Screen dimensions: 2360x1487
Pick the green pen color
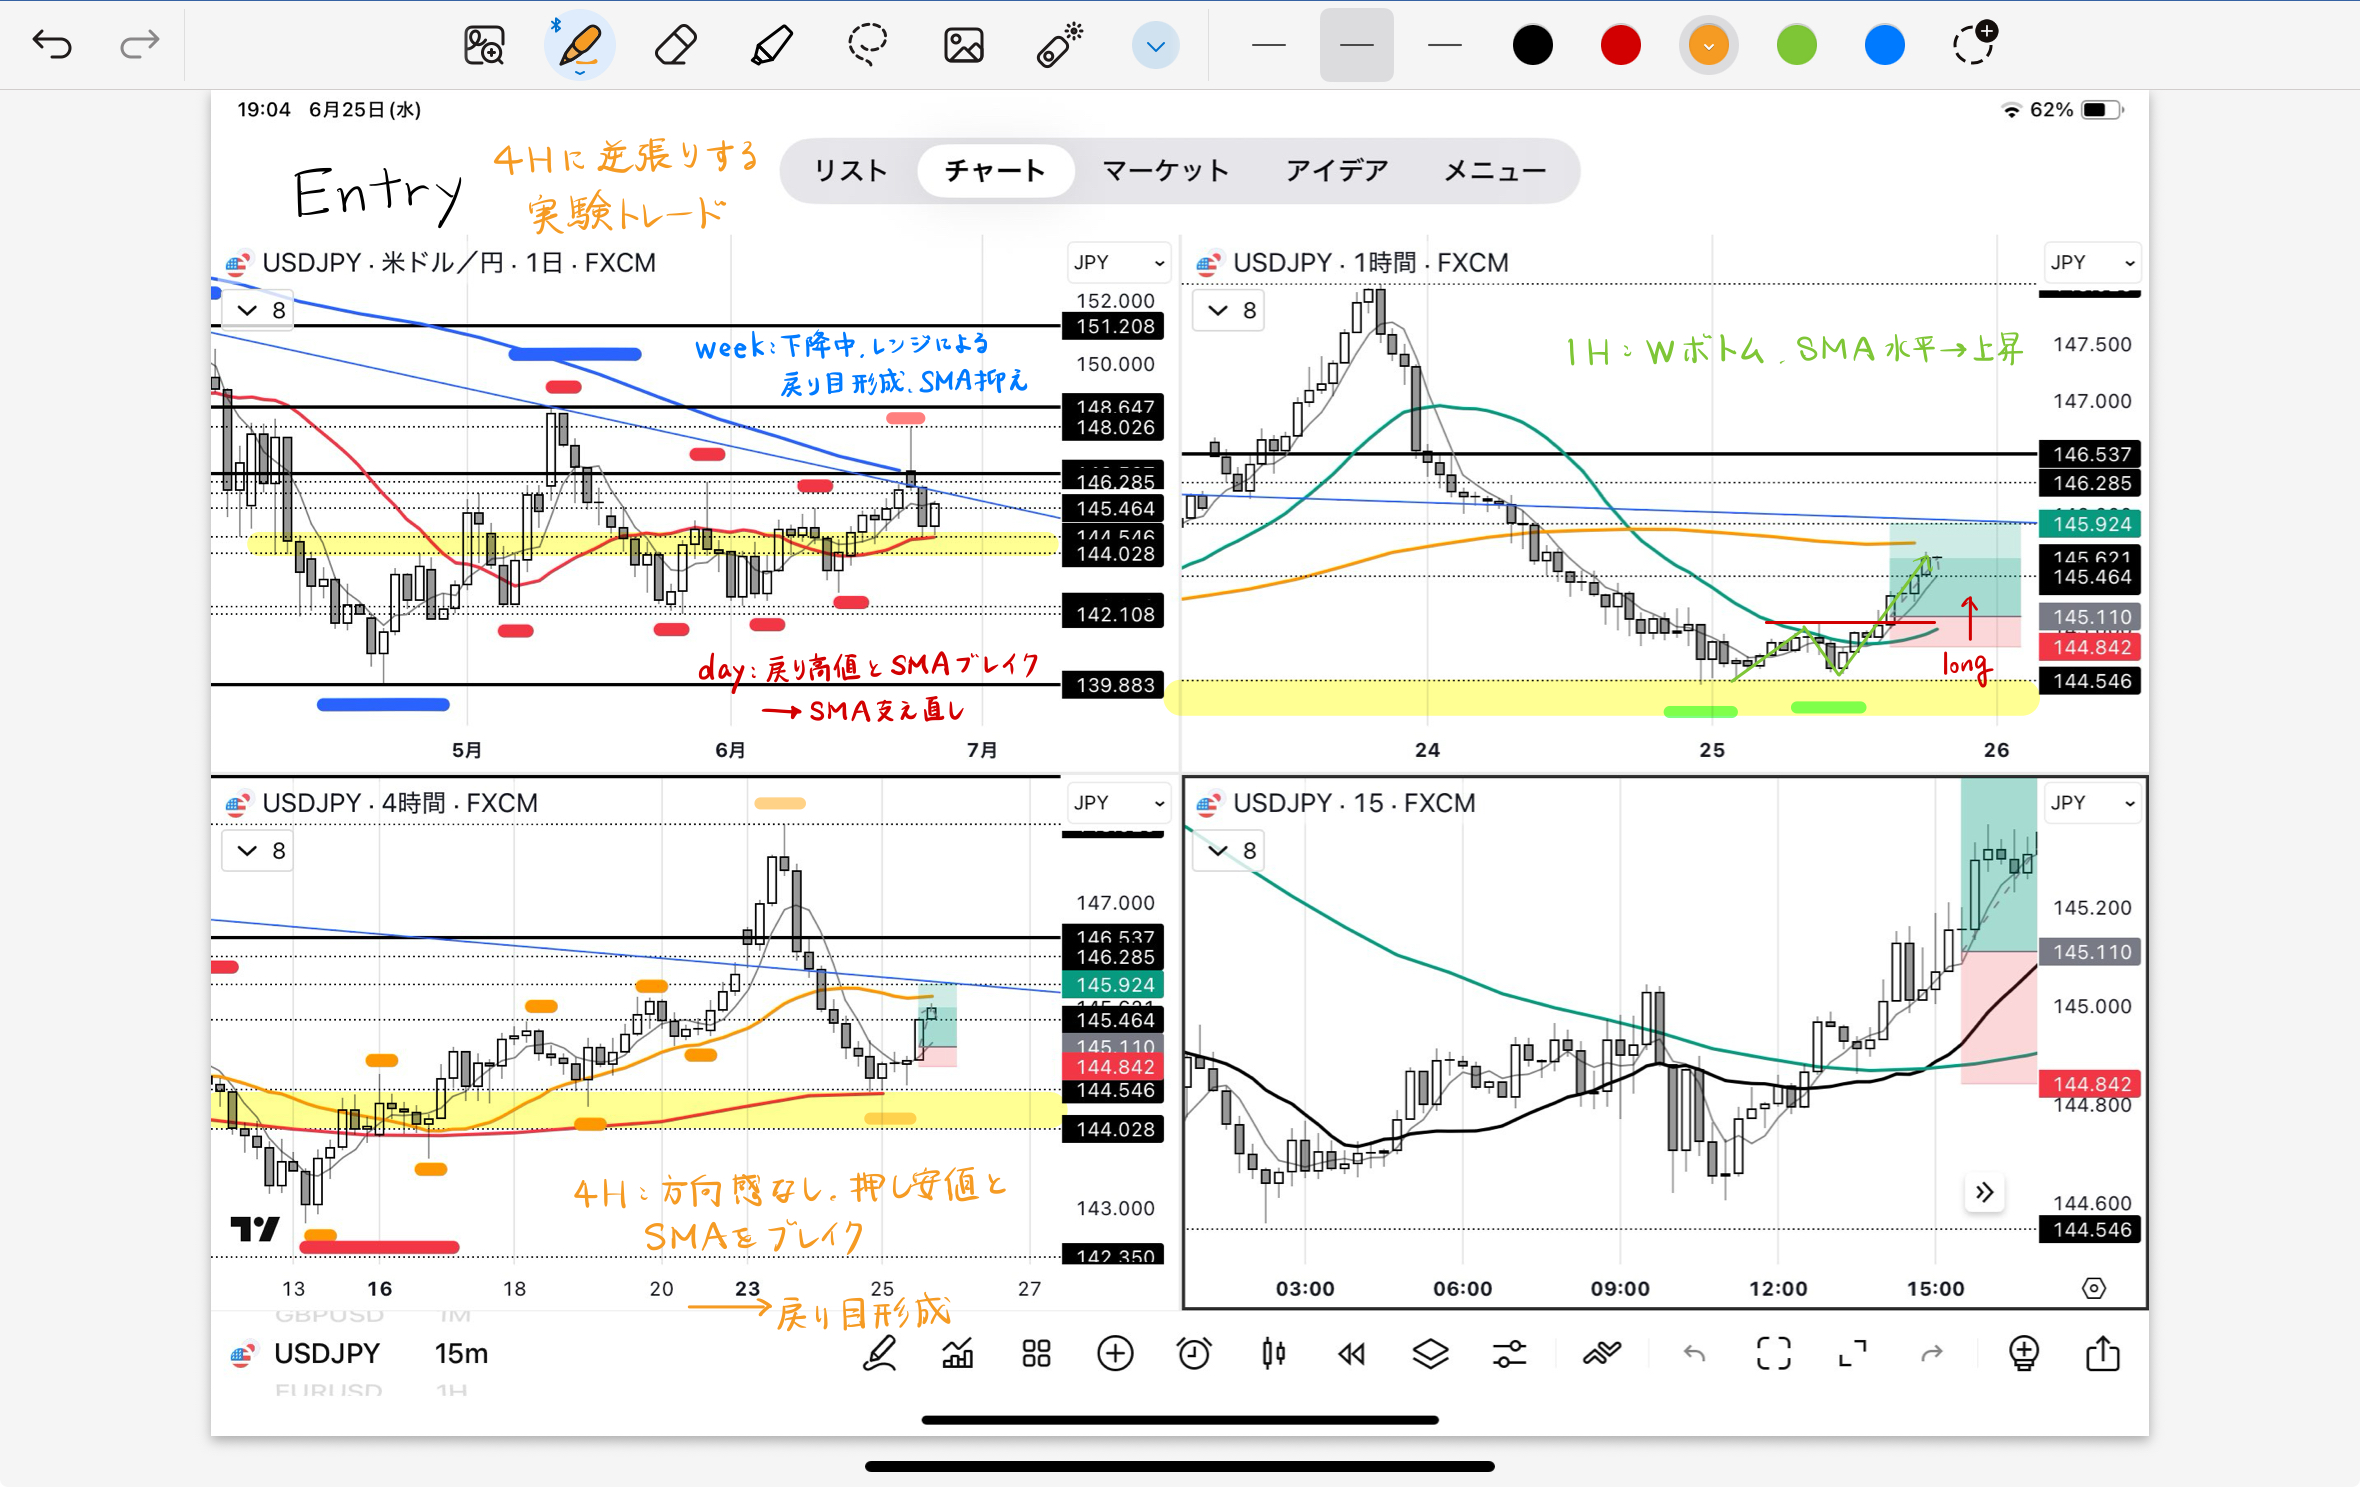1796,45
